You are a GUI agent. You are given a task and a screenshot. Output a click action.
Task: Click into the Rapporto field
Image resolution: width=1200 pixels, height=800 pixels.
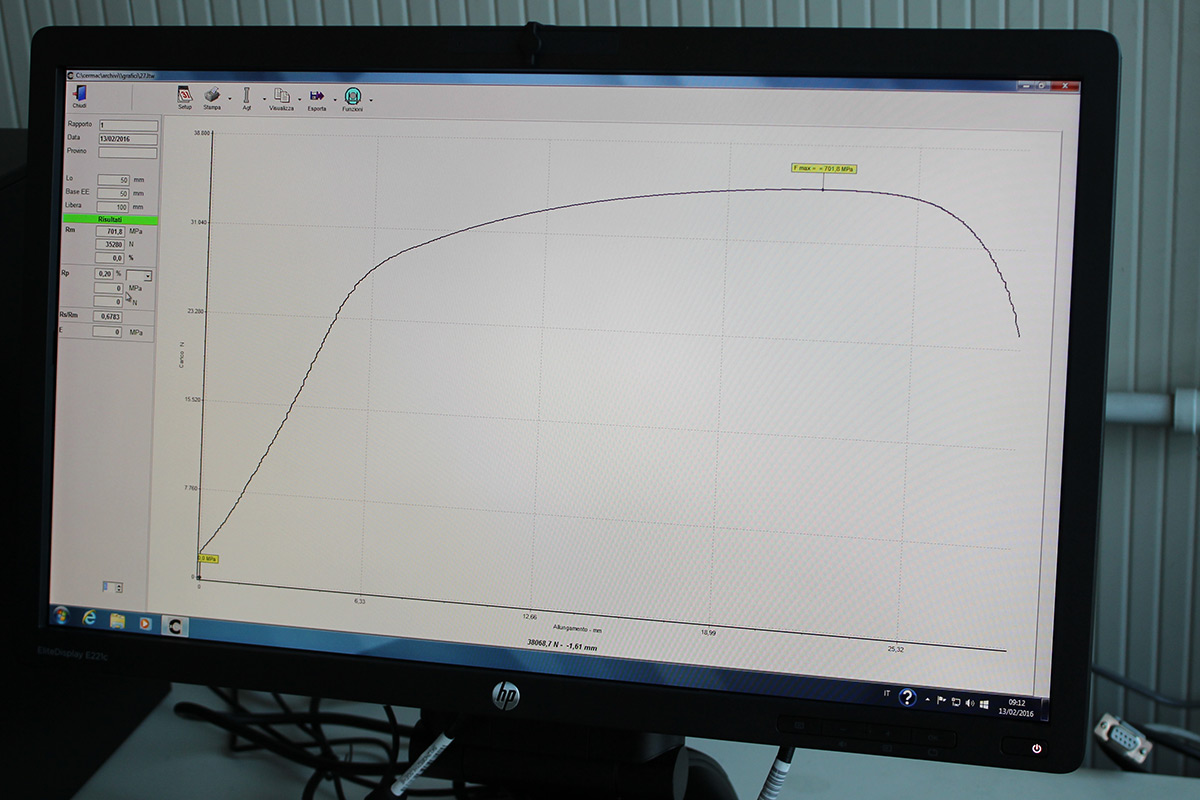[127, 125]
